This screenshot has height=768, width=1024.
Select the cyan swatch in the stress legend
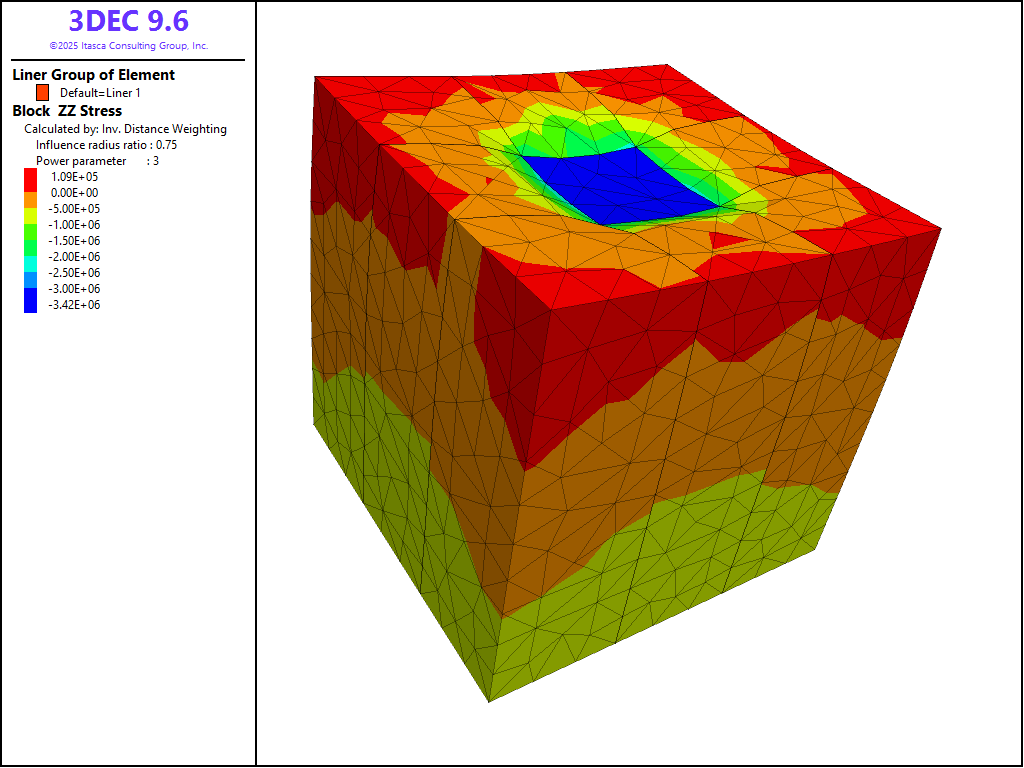click(x=30, y=256)
